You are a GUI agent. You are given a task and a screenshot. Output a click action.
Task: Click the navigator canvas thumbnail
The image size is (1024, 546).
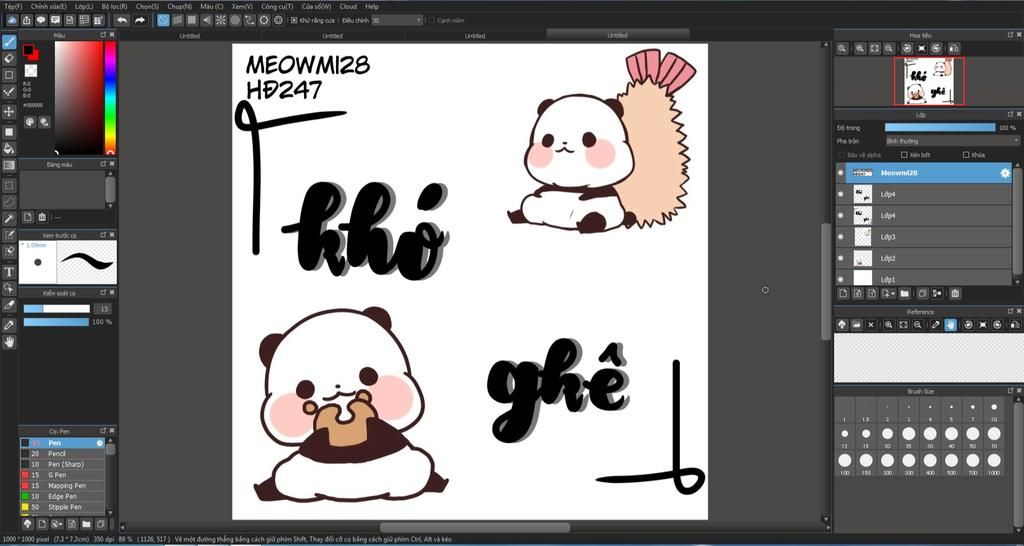(x=929, y=81)
